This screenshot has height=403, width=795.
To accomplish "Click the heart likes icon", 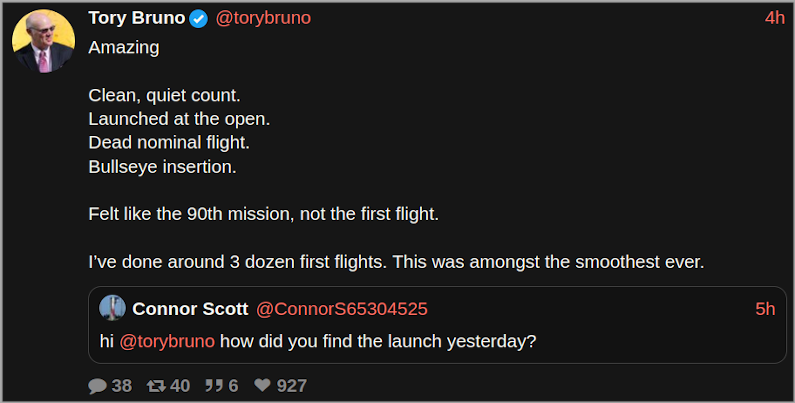I will tap(263, 385).
